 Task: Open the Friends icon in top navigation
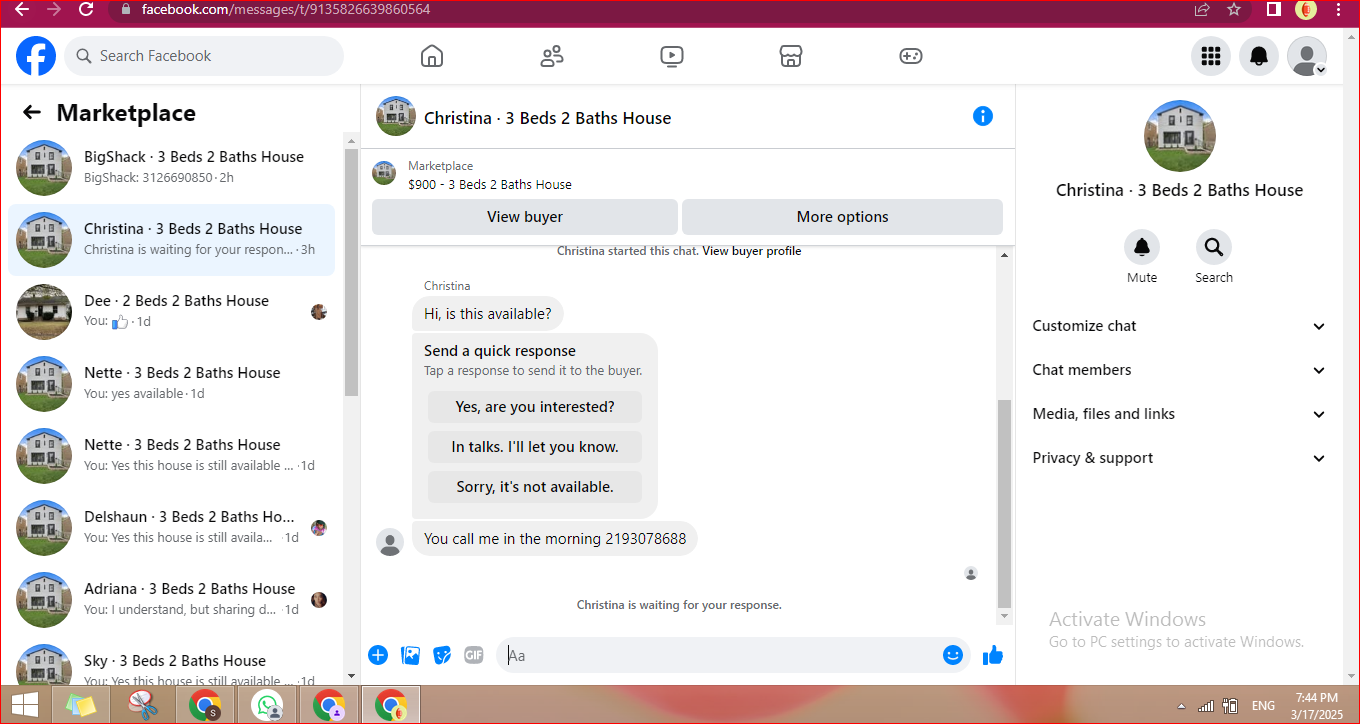pos(552,56)
